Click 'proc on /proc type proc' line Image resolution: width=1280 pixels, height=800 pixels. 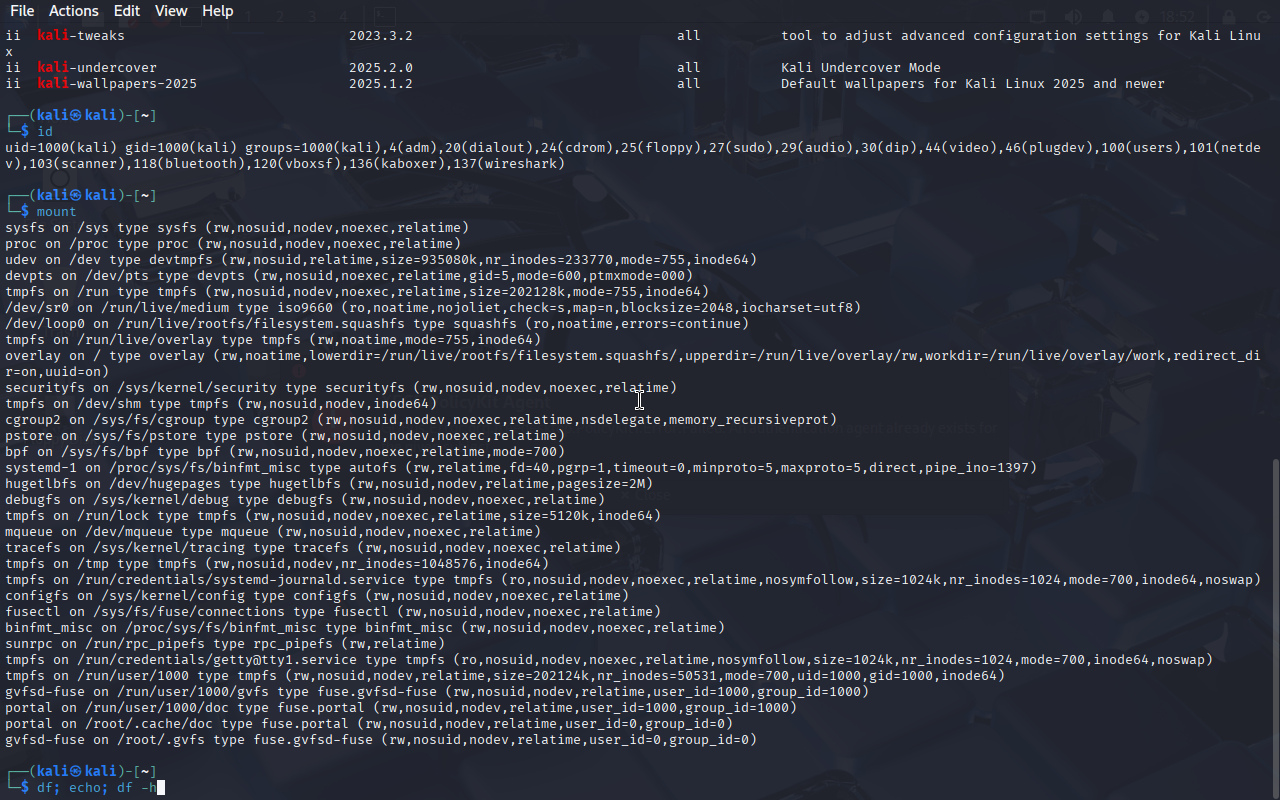233,244
